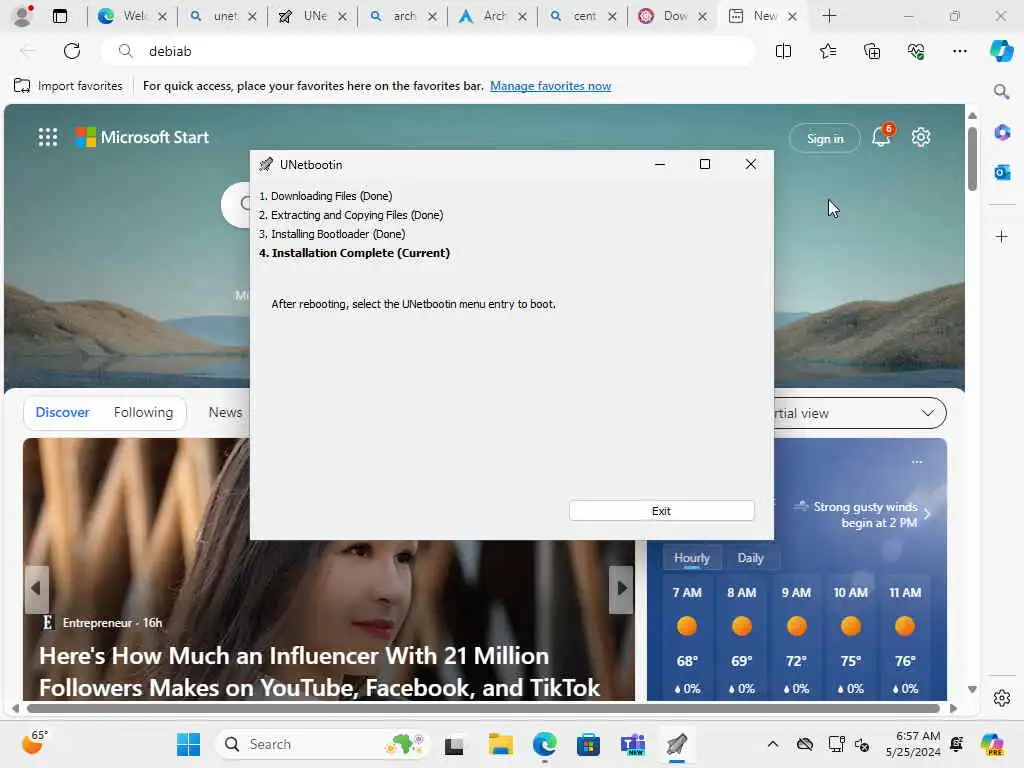Click the Sign in button
Image resolution: width=1024 pixels, height=768 pixels.
[x=824, y=138]
